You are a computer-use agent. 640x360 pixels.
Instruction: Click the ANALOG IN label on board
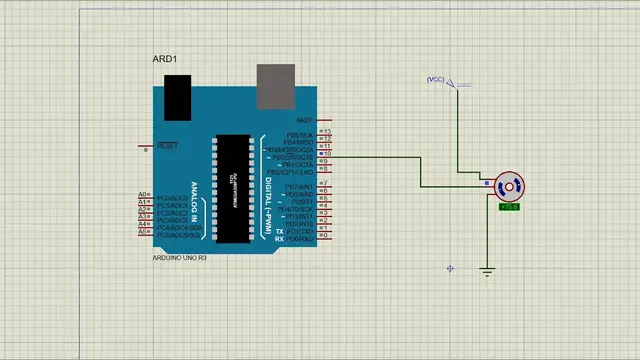tap(194, 202)
